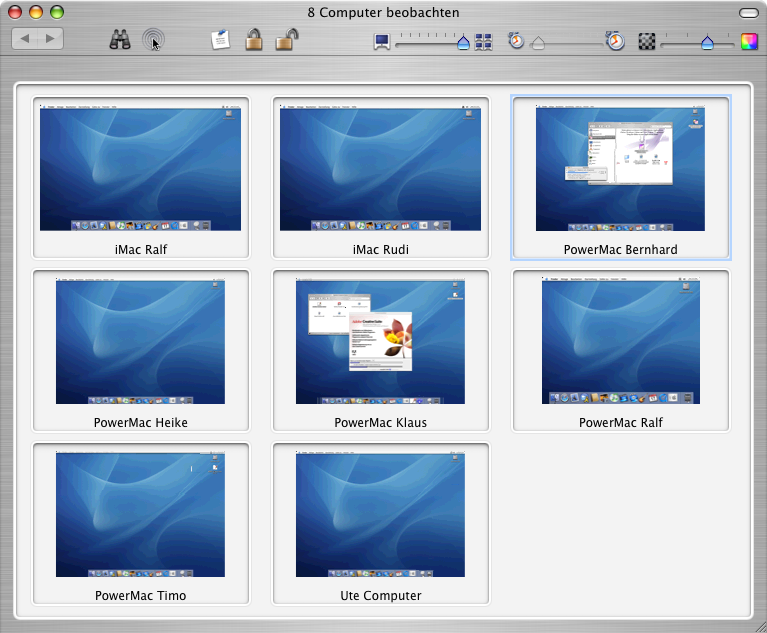Click the open padlock Unlock Screen icon
This screenshot has width=767, height=633.
pyautogui.click(x=286, y=40)
